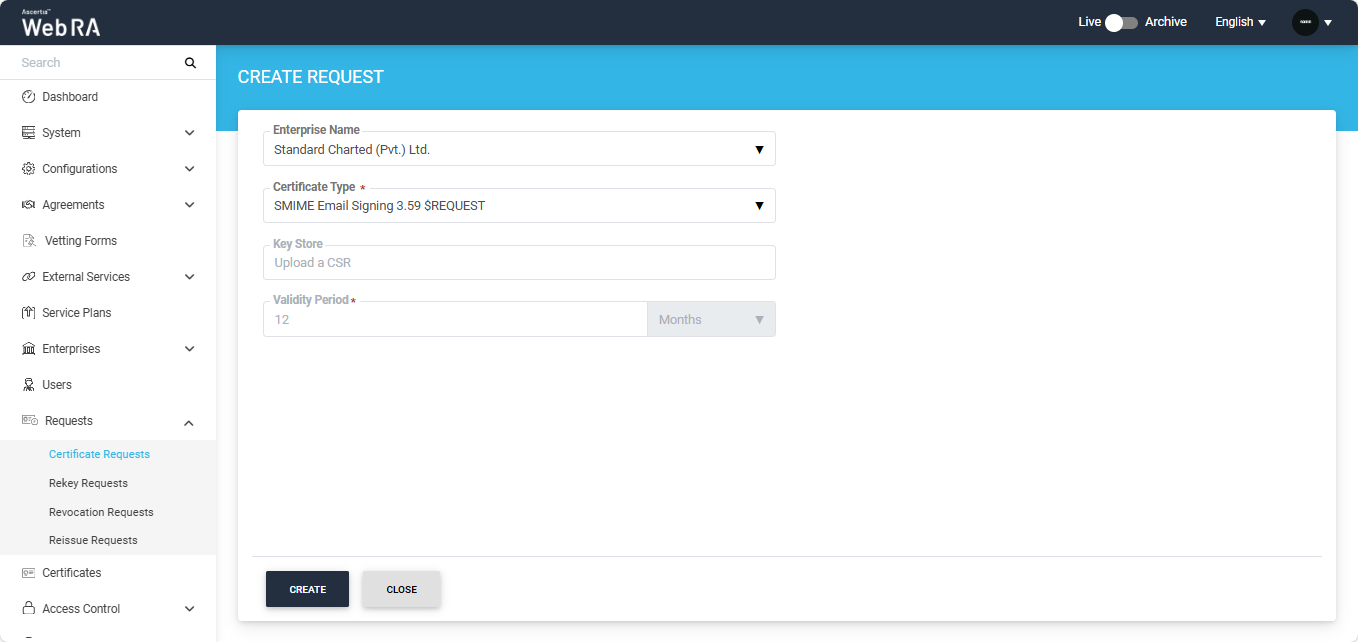The image size is (1358, 642).
Task: Click the Key Store Upload a CSR field
Action: coord(519,263)
